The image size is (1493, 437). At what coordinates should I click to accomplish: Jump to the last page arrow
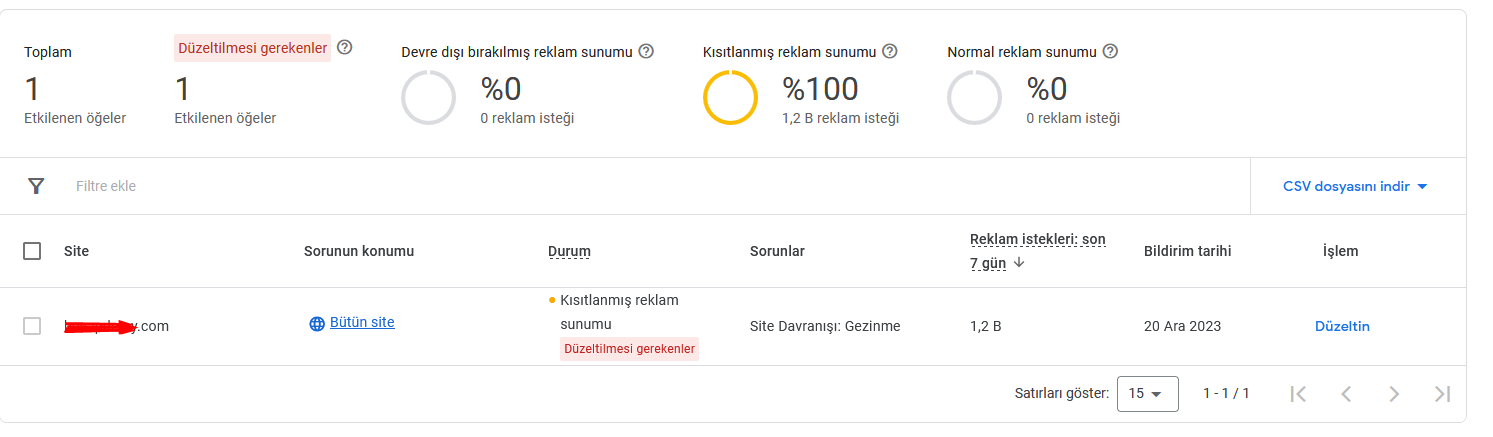click(1442, 394)
